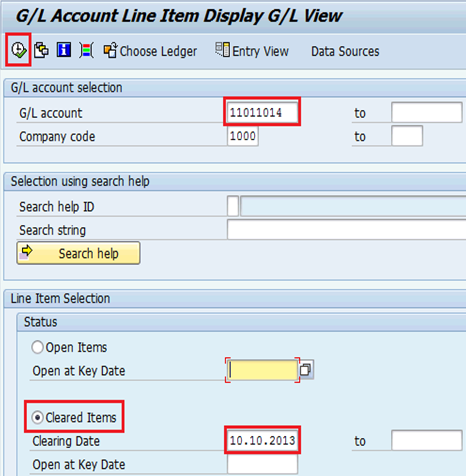Click the Company code 'to' field

pyautogui.click(x=407, y=136)
